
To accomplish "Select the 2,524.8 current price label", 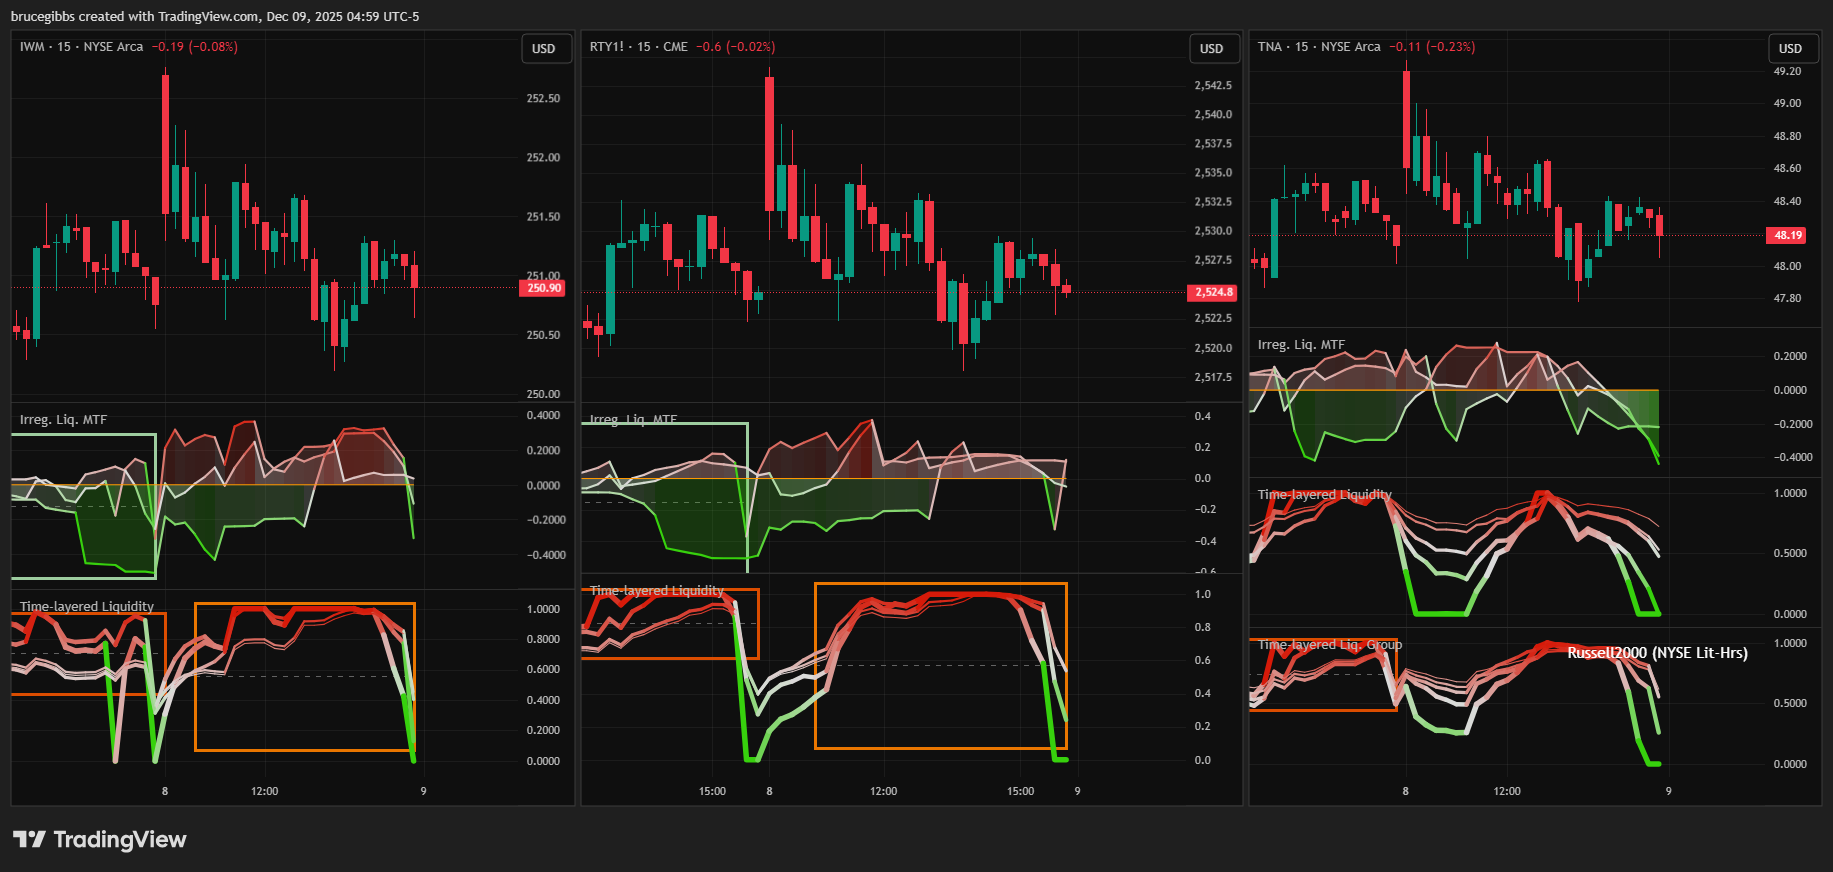I will pyautogui.click(x=1213, y=292).
